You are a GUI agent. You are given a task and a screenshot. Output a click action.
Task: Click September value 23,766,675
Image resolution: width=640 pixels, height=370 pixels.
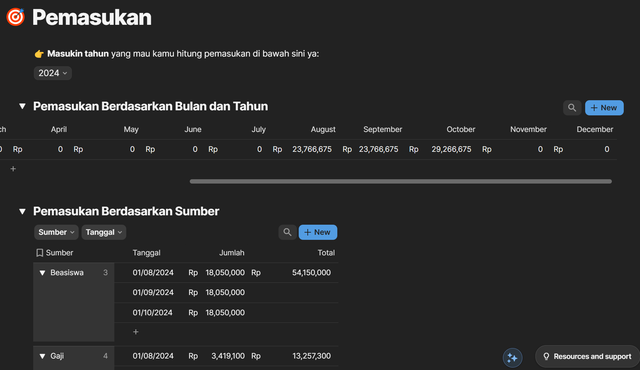(x=378, y=149)
